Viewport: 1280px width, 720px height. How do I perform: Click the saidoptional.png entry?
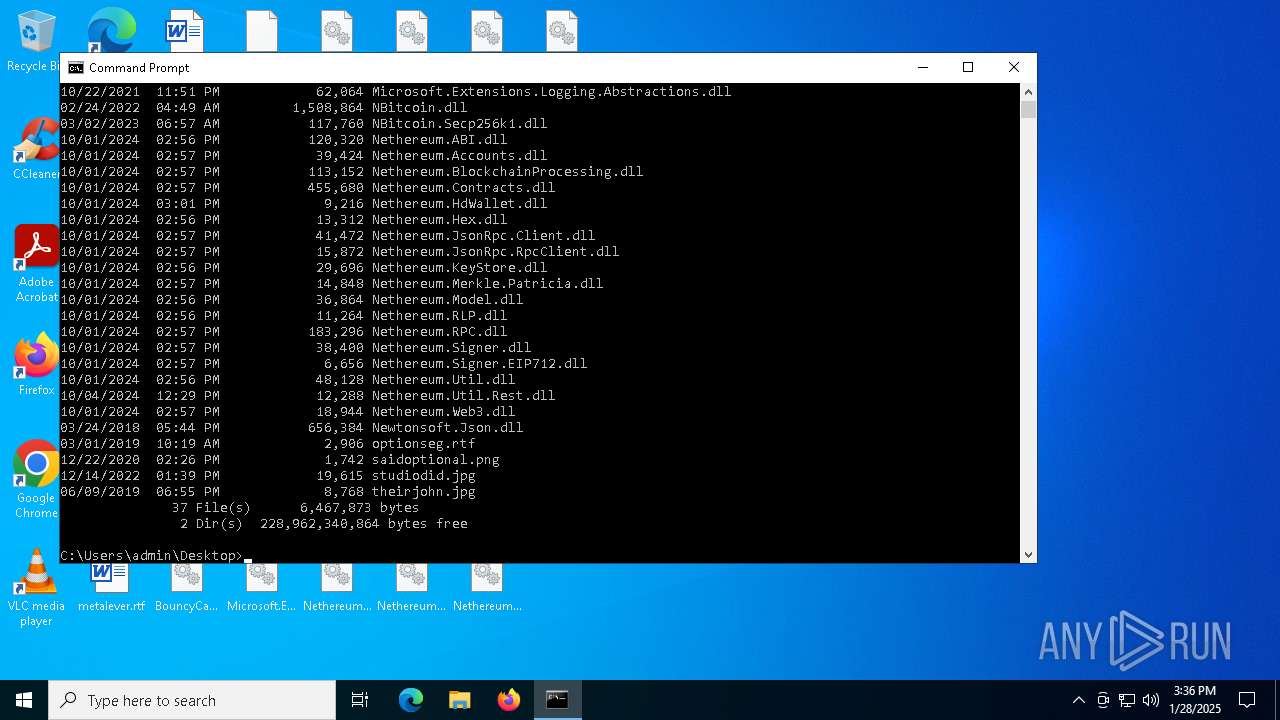[x=436, y=460]
